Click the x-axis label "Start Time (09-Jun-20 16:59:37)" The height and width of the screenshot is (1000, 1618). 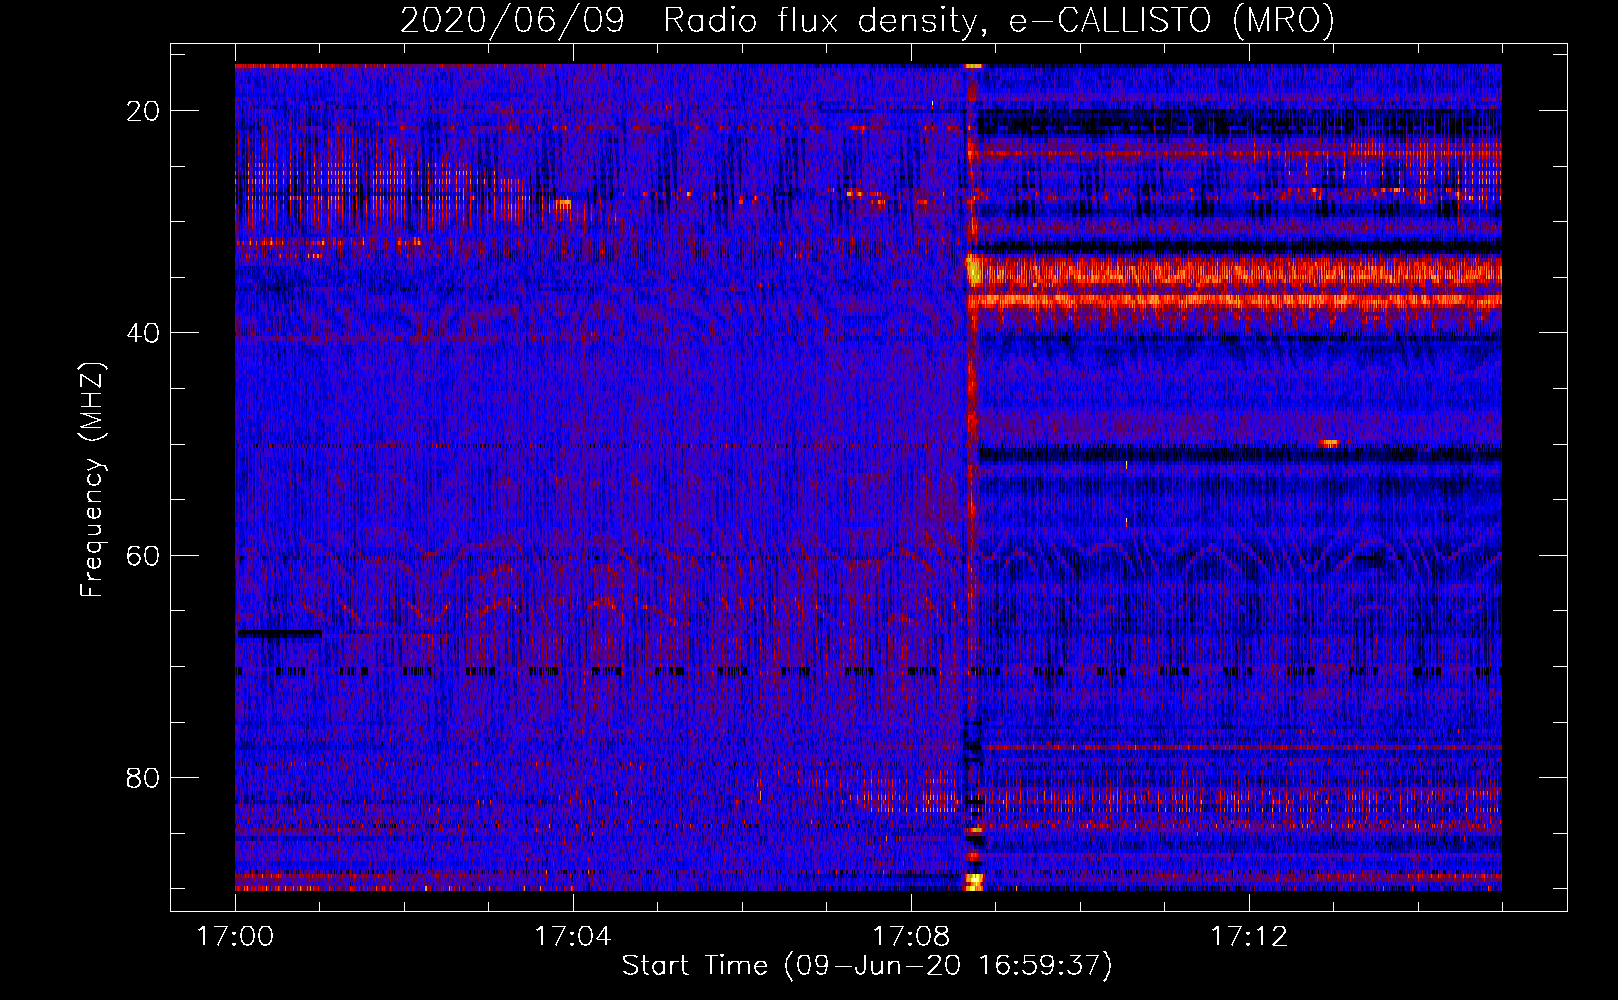(867, 966)
